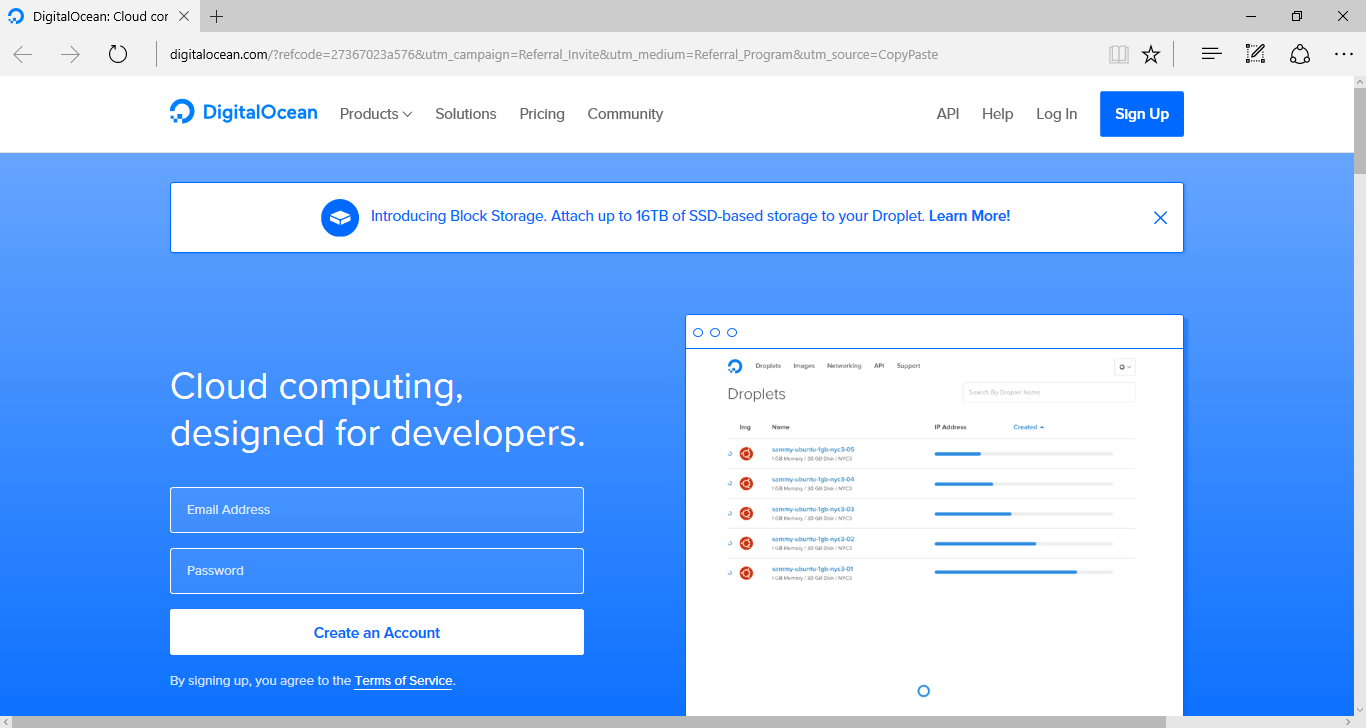Click the DigitalOcean favicon on the browser tab
Image resolution: width=1366 pixels, height=728 pixels.
click(16, 17)
